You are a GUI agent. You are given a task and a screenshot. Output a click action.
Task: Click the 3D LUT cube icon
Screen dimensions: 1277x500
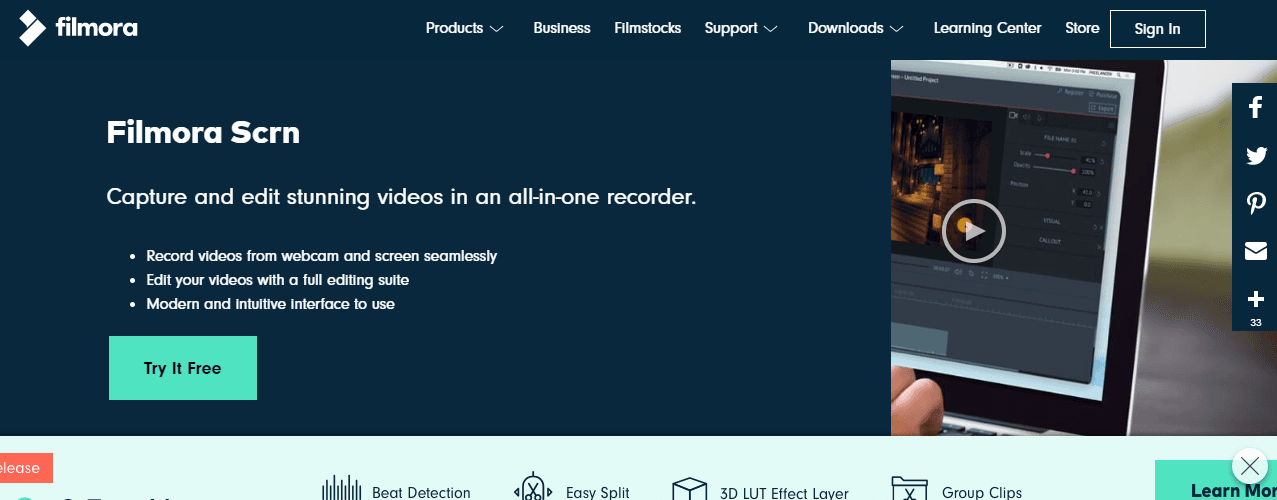pos(690,488)
